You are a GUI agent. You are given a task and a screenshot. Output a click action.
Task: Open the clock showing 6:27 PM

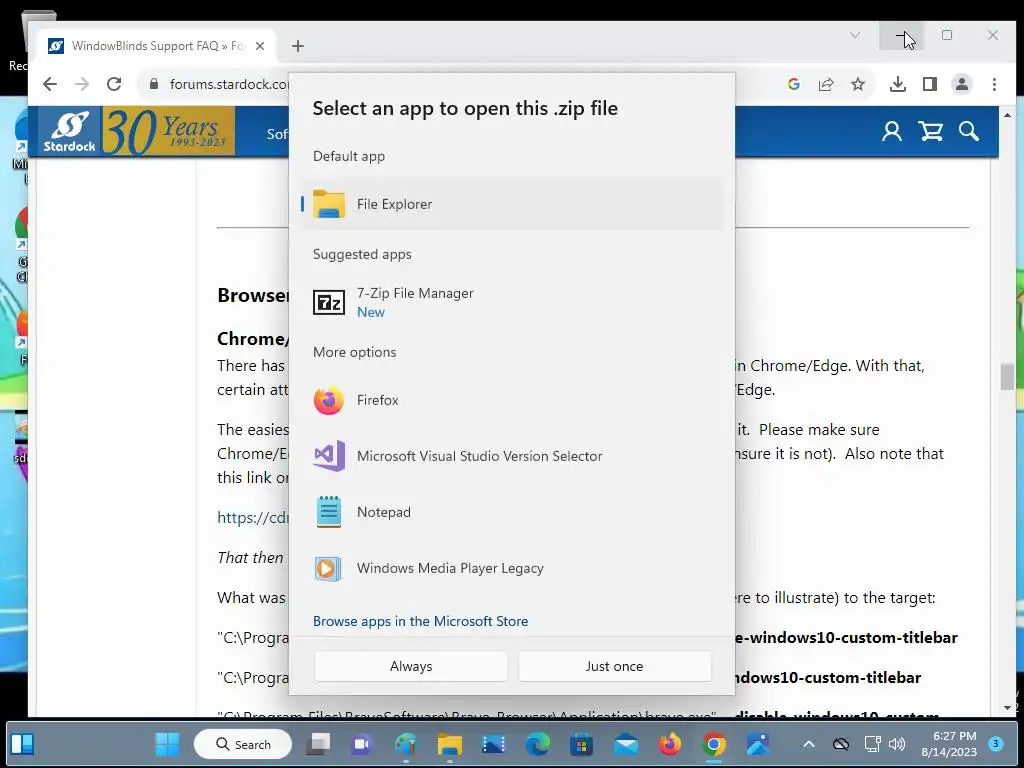point(949,744)
